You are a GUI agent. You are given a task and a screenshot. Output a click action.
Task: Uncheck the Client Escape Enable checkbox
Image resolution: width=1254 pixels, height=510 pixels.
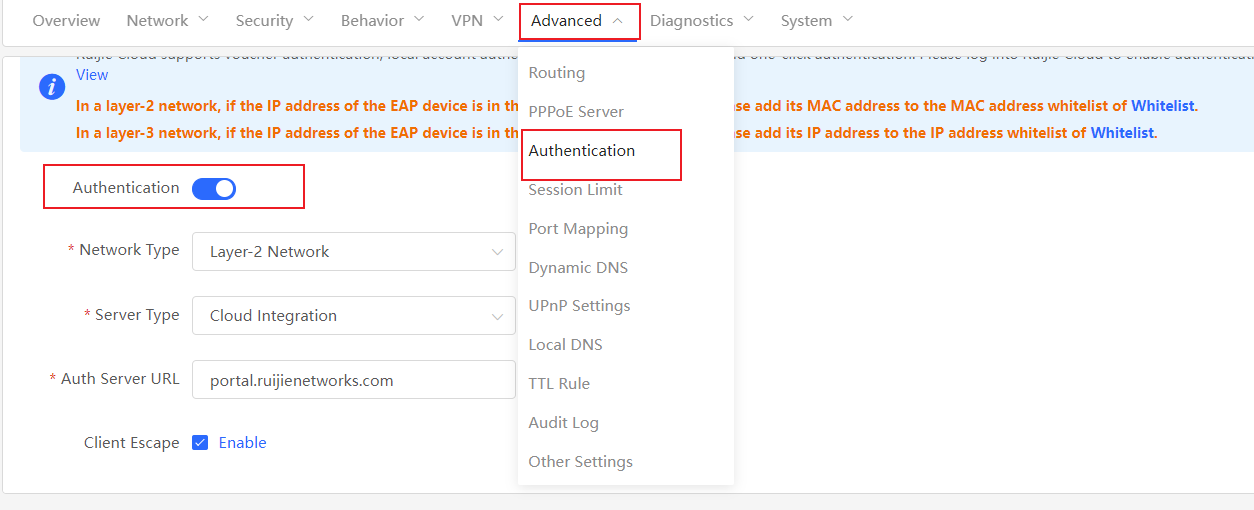point(200,443)
